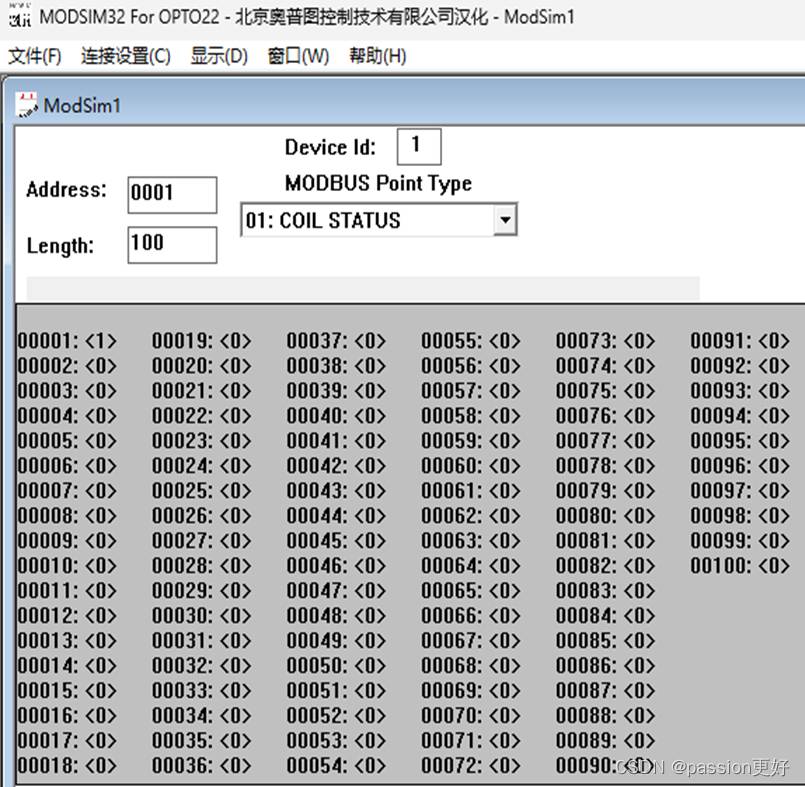Select coil entry 00081: <0>

[x=606, y=541]
